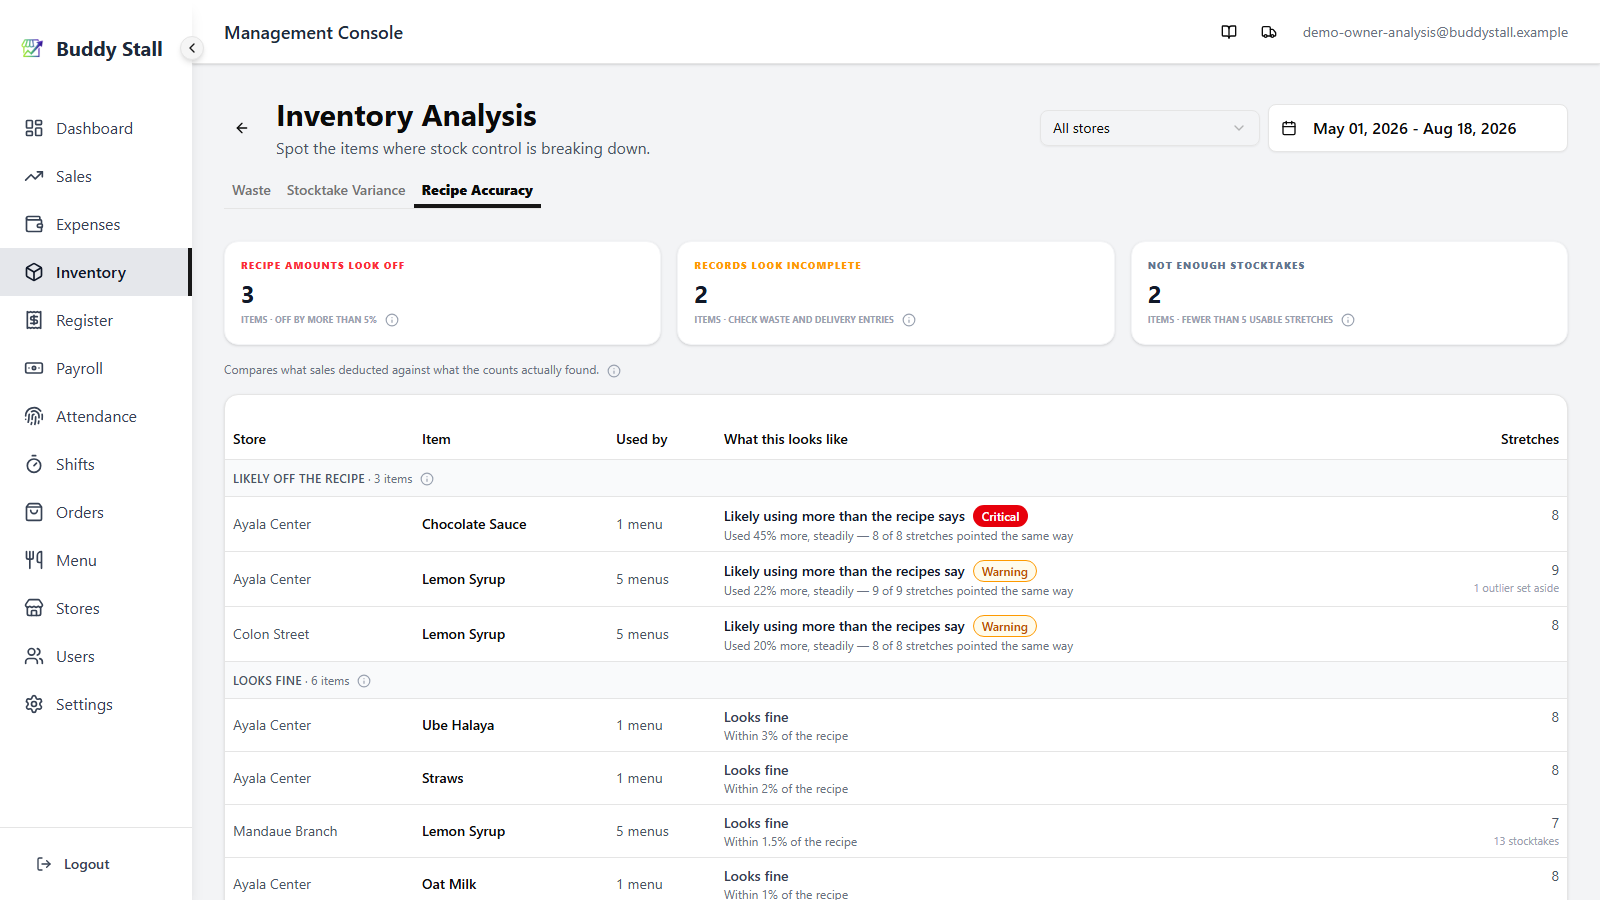Click the Attendance fingerprint icon in sidebar
1600x900 pixels.
point(34,416)
